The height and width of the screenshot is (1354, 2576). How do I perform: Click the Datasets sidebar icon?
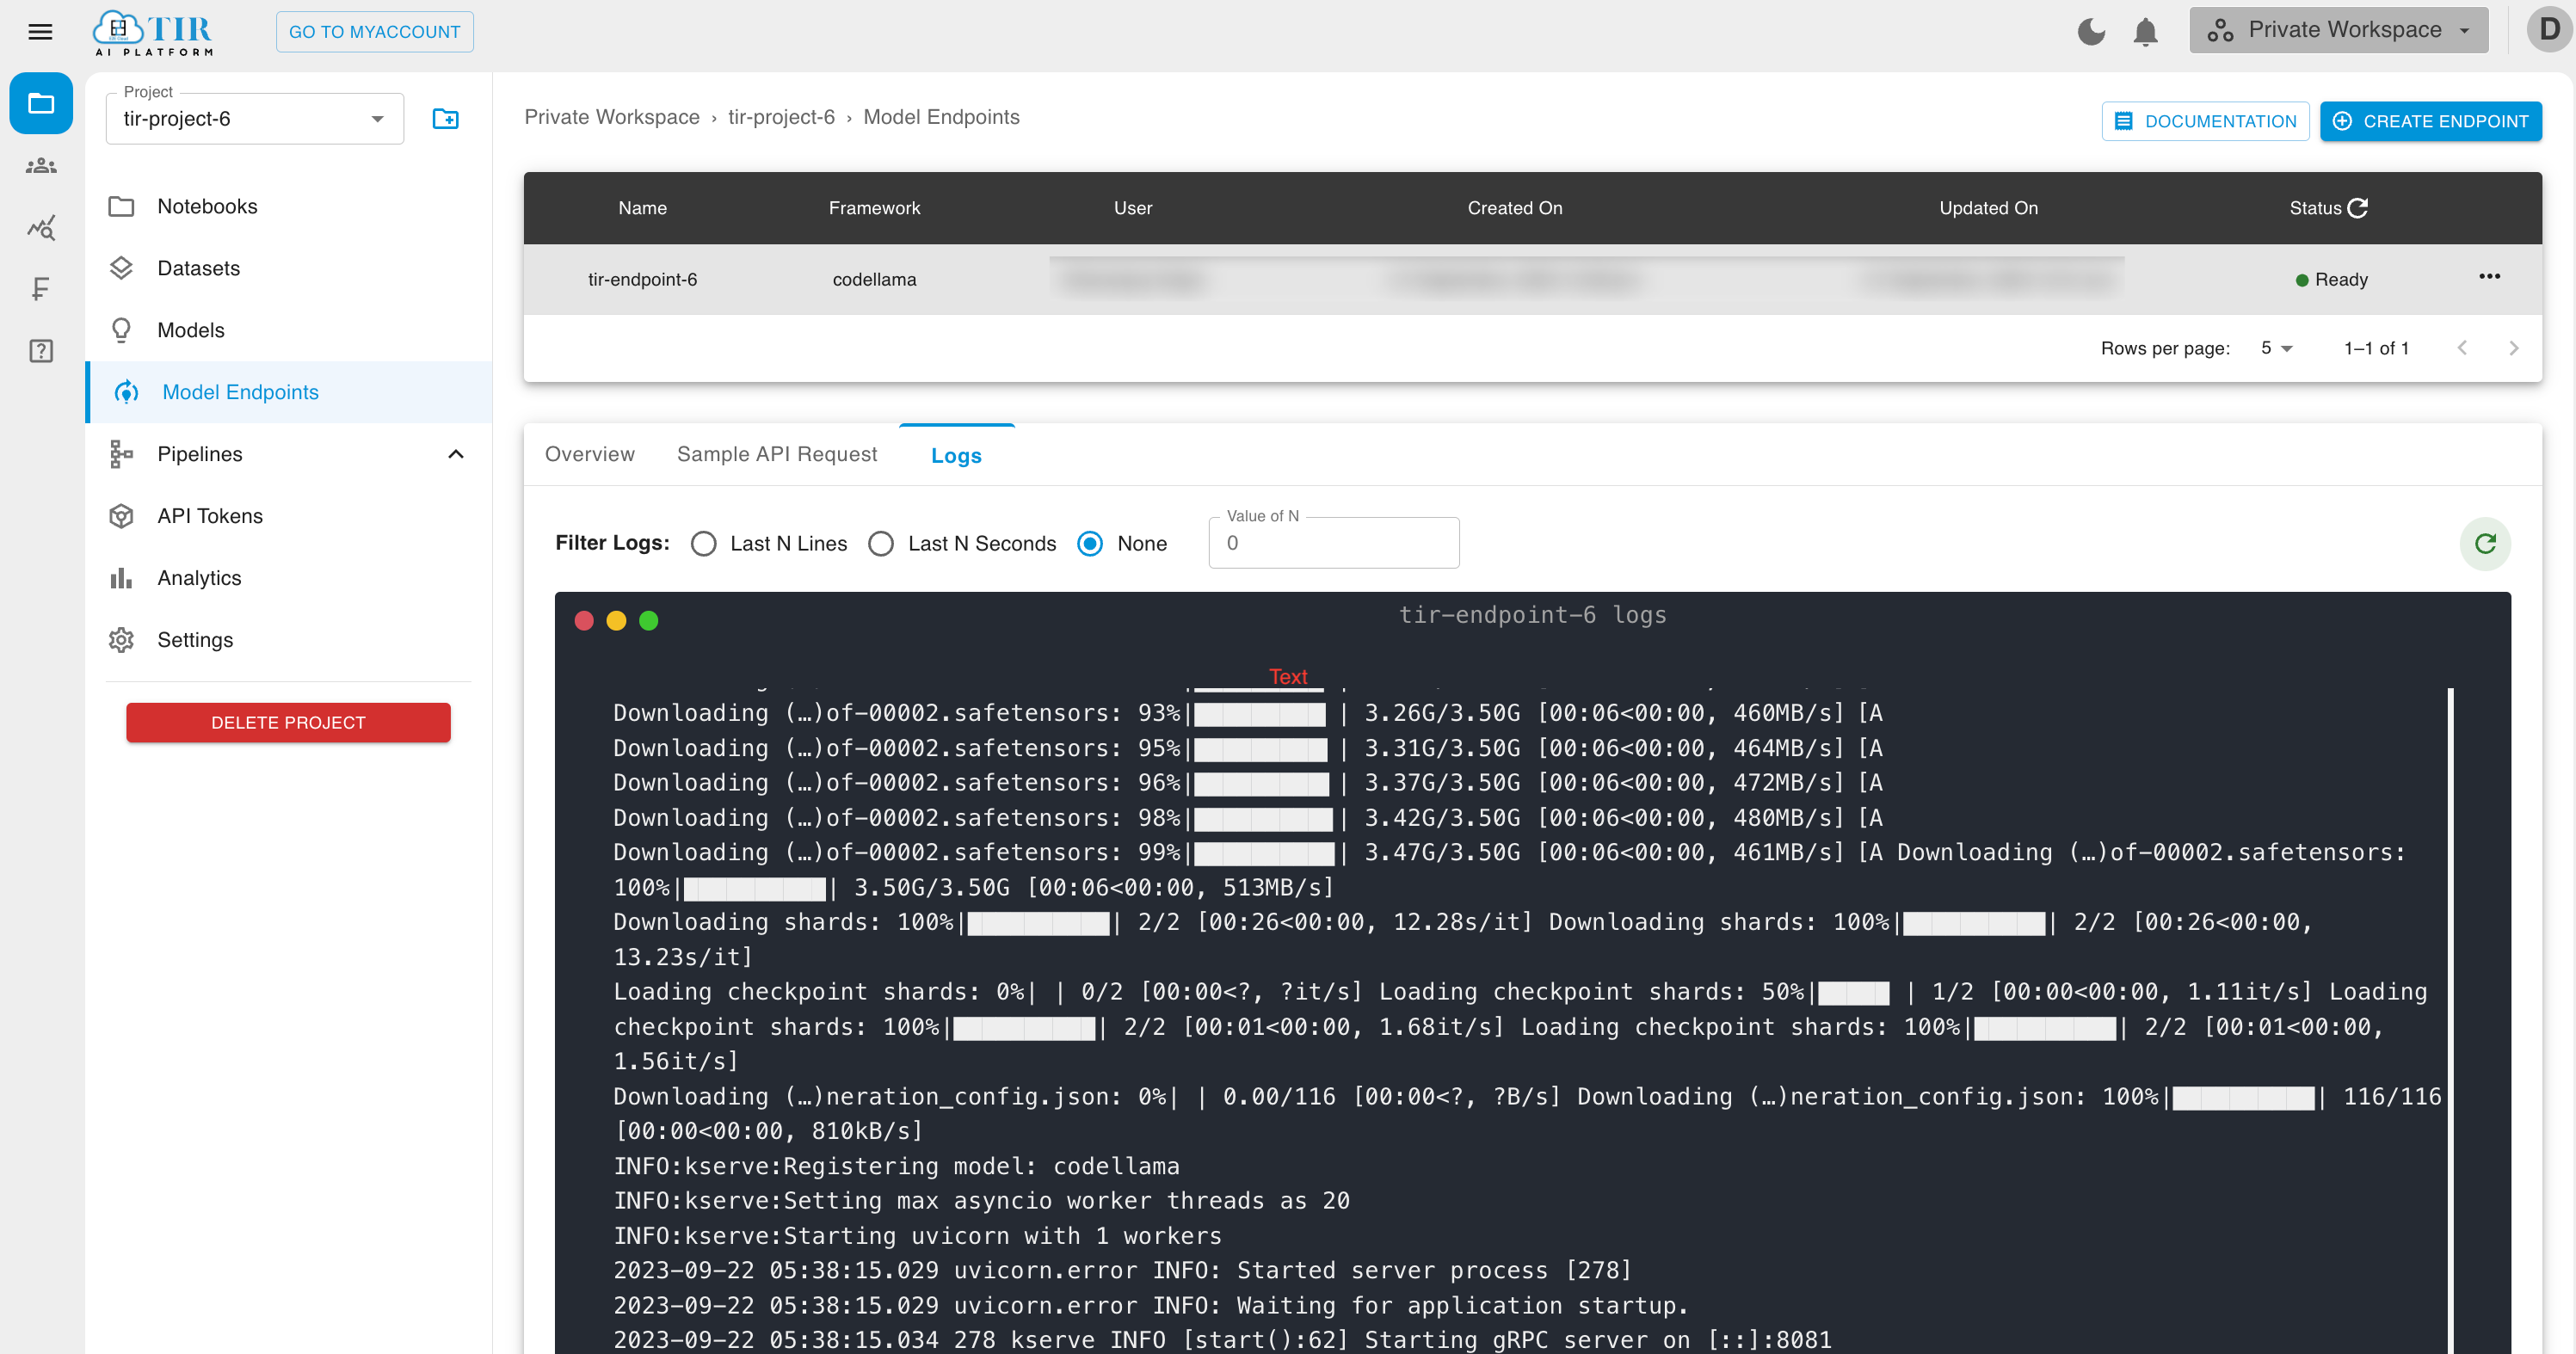[x=200, y=268]
